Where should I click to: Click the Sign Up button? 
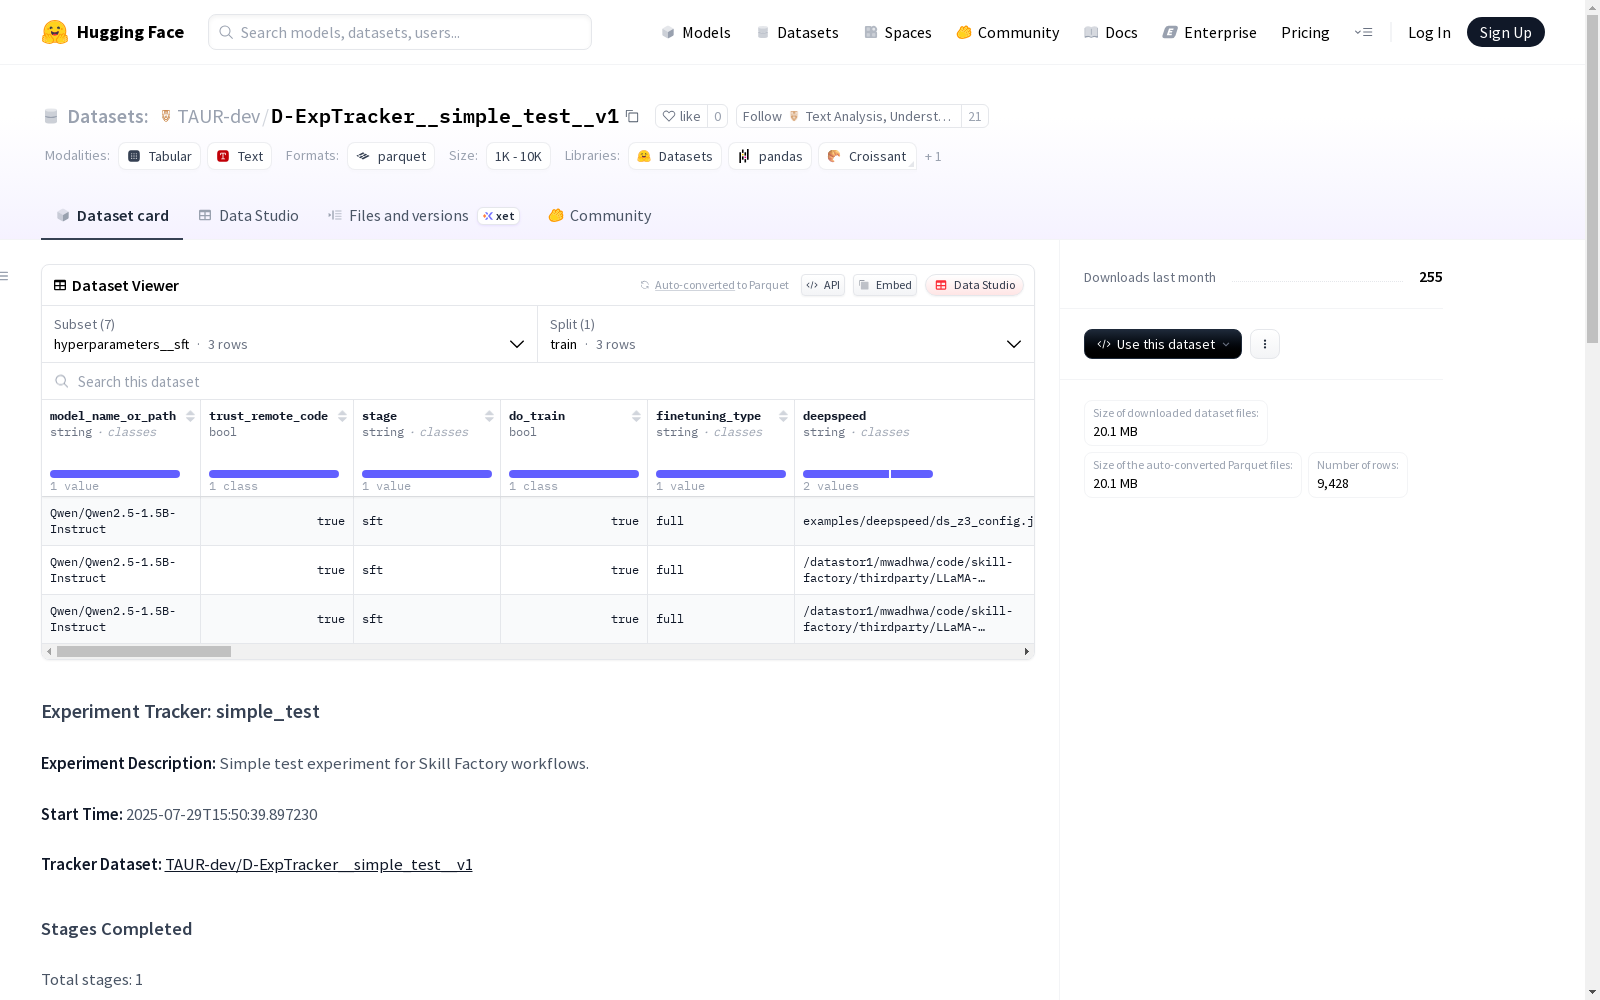tap(1505, 32)
